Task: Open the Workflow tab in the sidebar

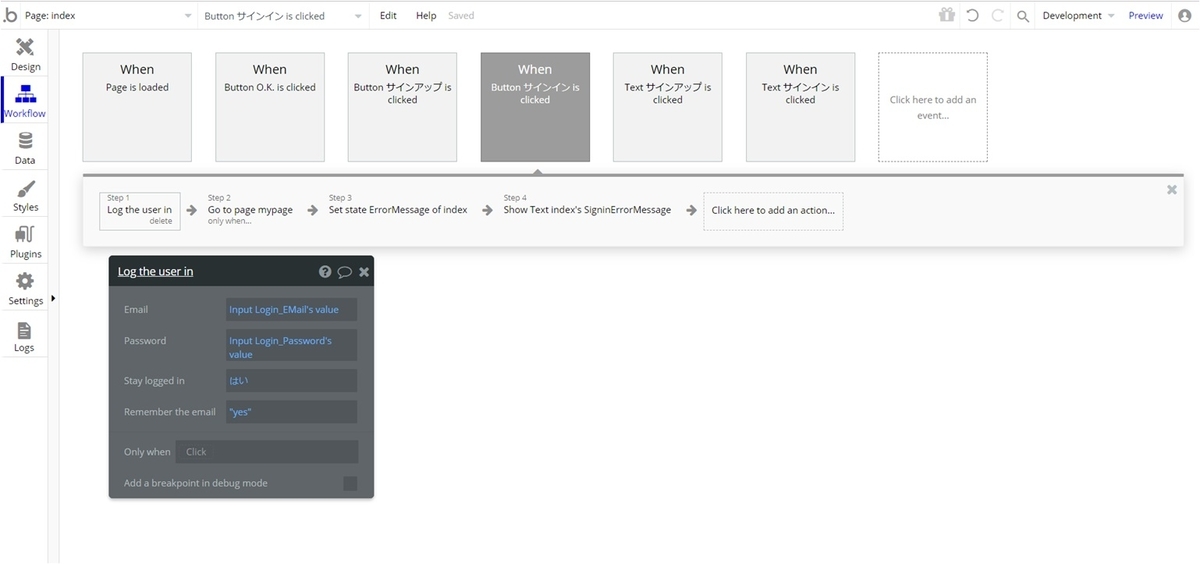Action: click(x=25, y=101)
